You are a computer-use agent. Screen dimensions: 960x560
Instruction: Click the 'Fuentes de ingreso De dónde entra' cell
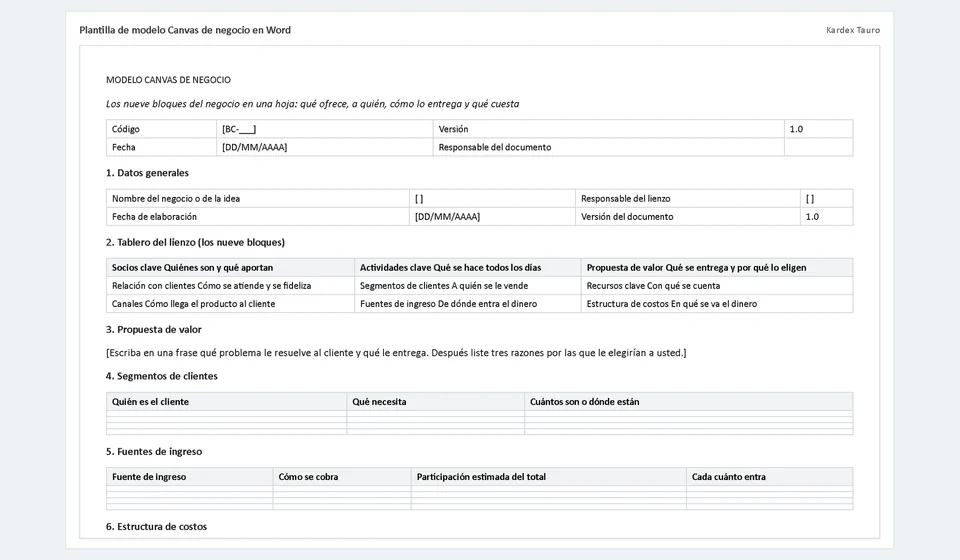pyautogui.click(x=468, y=304)
